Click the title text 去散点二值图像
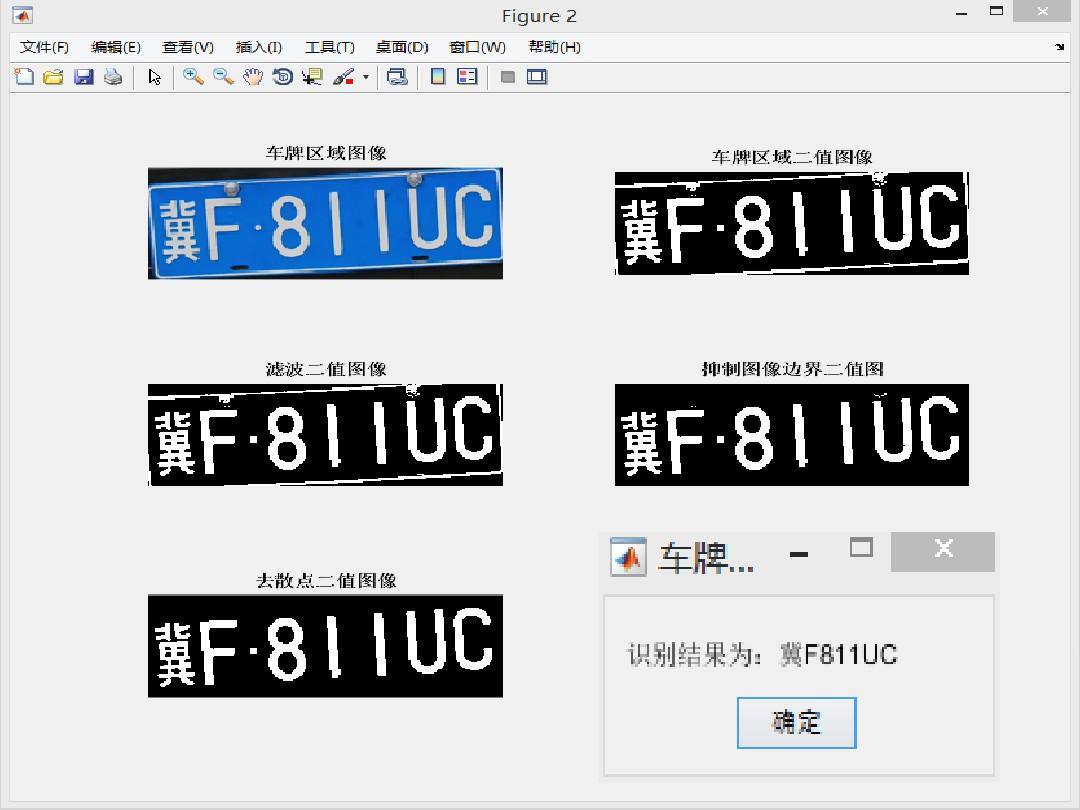 [326, 581]
